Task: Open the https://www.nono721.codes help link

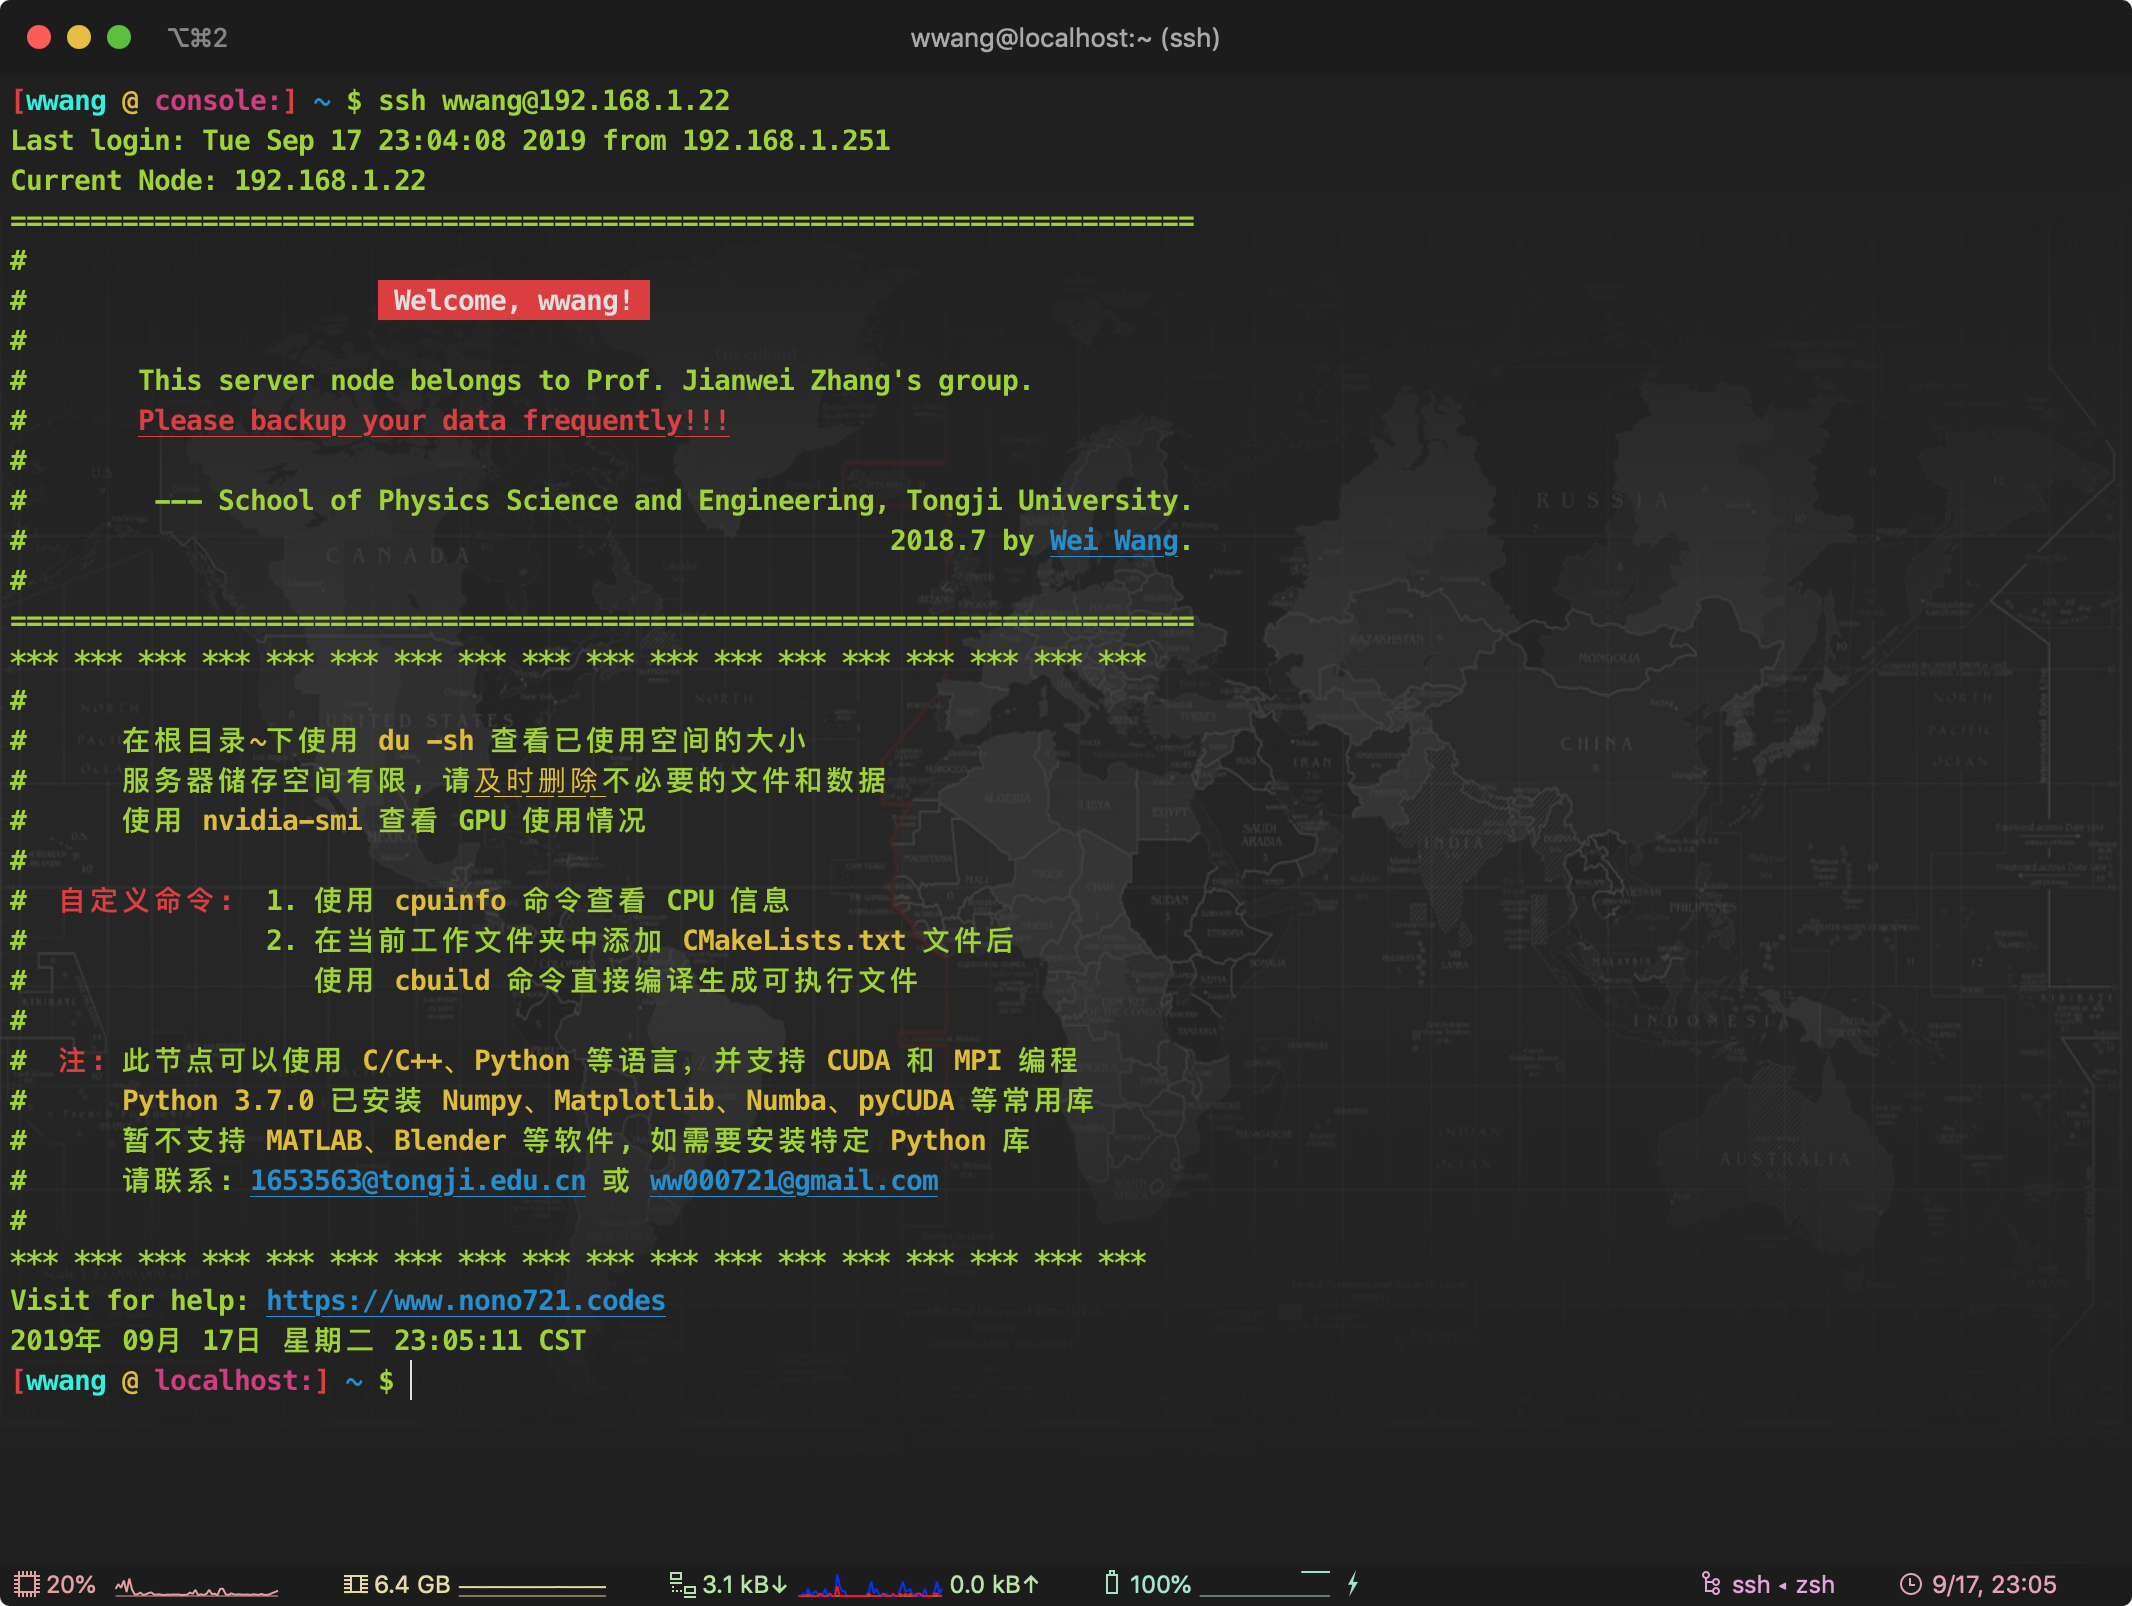Action: (x=465, y=1300)
